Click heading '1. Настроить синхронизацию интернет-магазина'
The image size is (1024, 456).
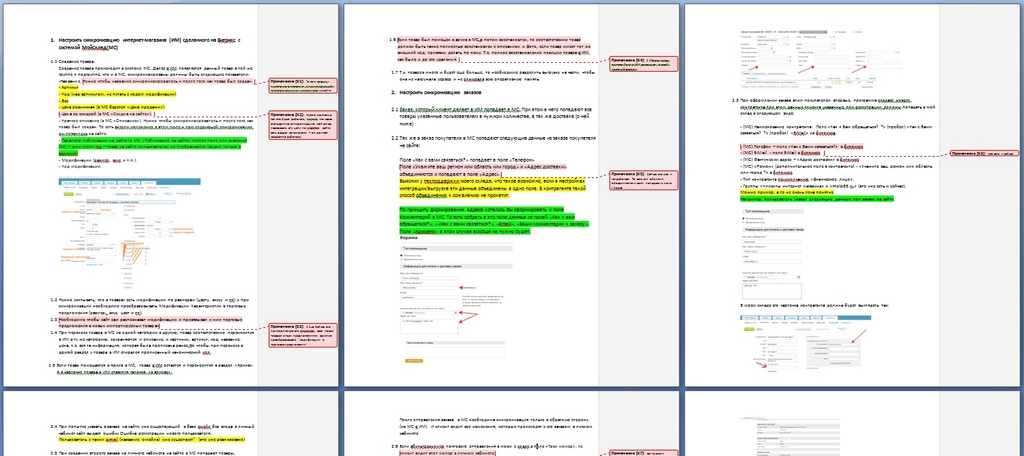tap(147, 44)
